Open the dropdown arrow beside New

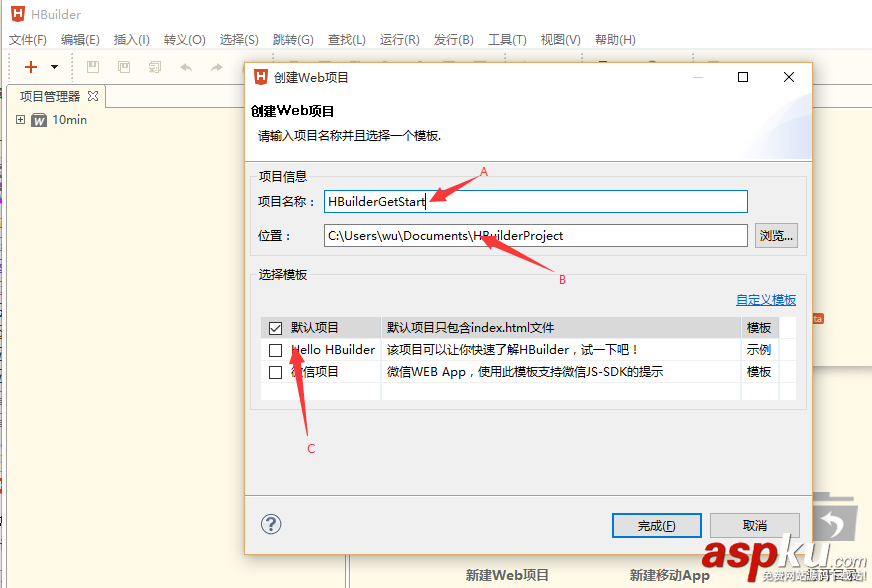tap(54, 67)
